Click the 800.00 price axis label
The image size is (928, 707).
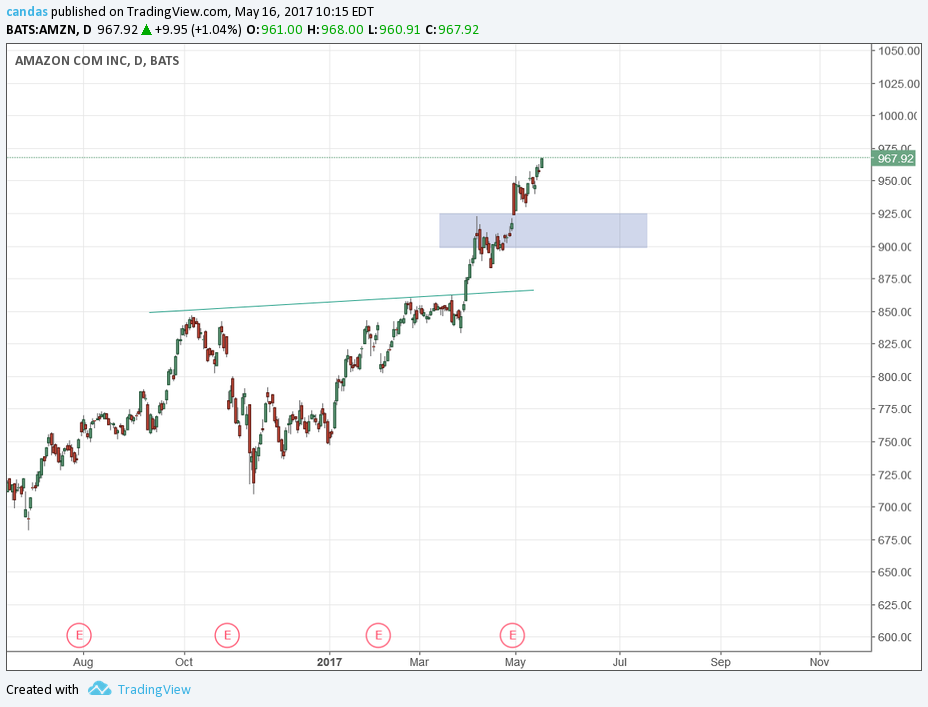point(895,377)
